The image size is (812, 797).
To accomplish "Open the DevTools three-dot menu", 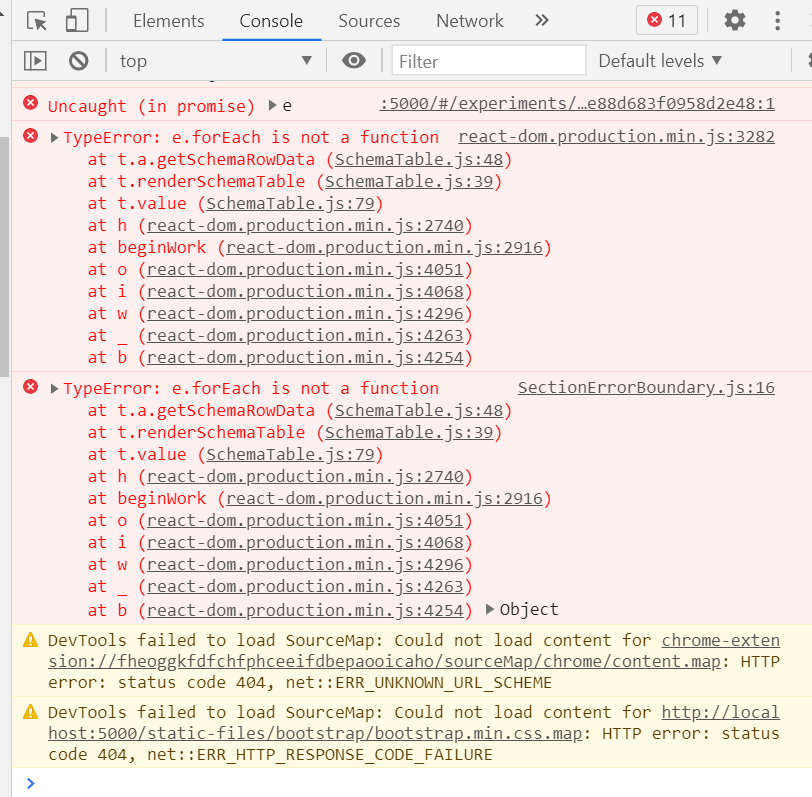I will point(777,21).
